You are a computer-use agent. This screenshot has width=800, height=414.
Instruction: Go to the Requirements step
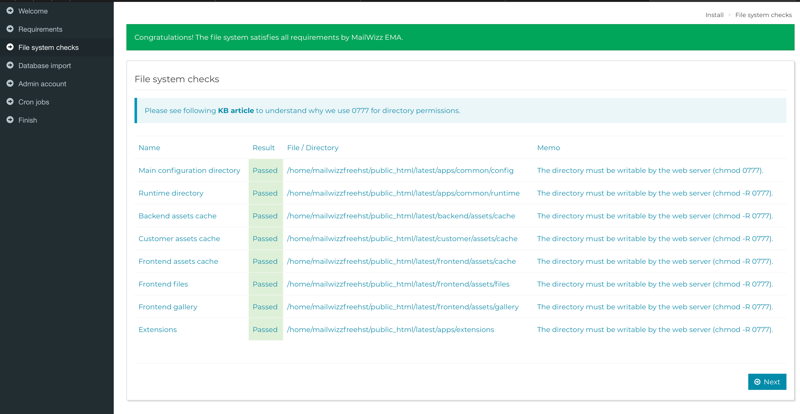tap(57, 29)
